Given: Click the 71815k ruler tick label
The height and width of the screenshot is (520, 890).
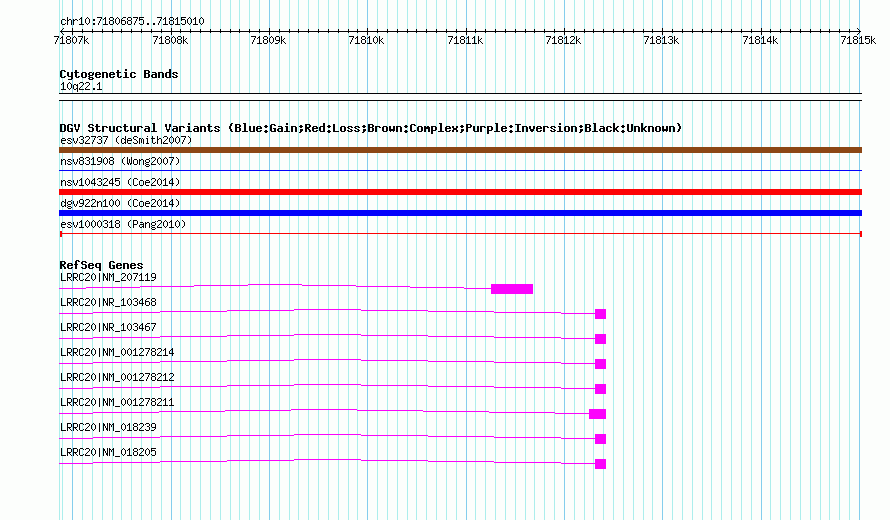Looking at the screenshot, I should click(x=858, y=40).
